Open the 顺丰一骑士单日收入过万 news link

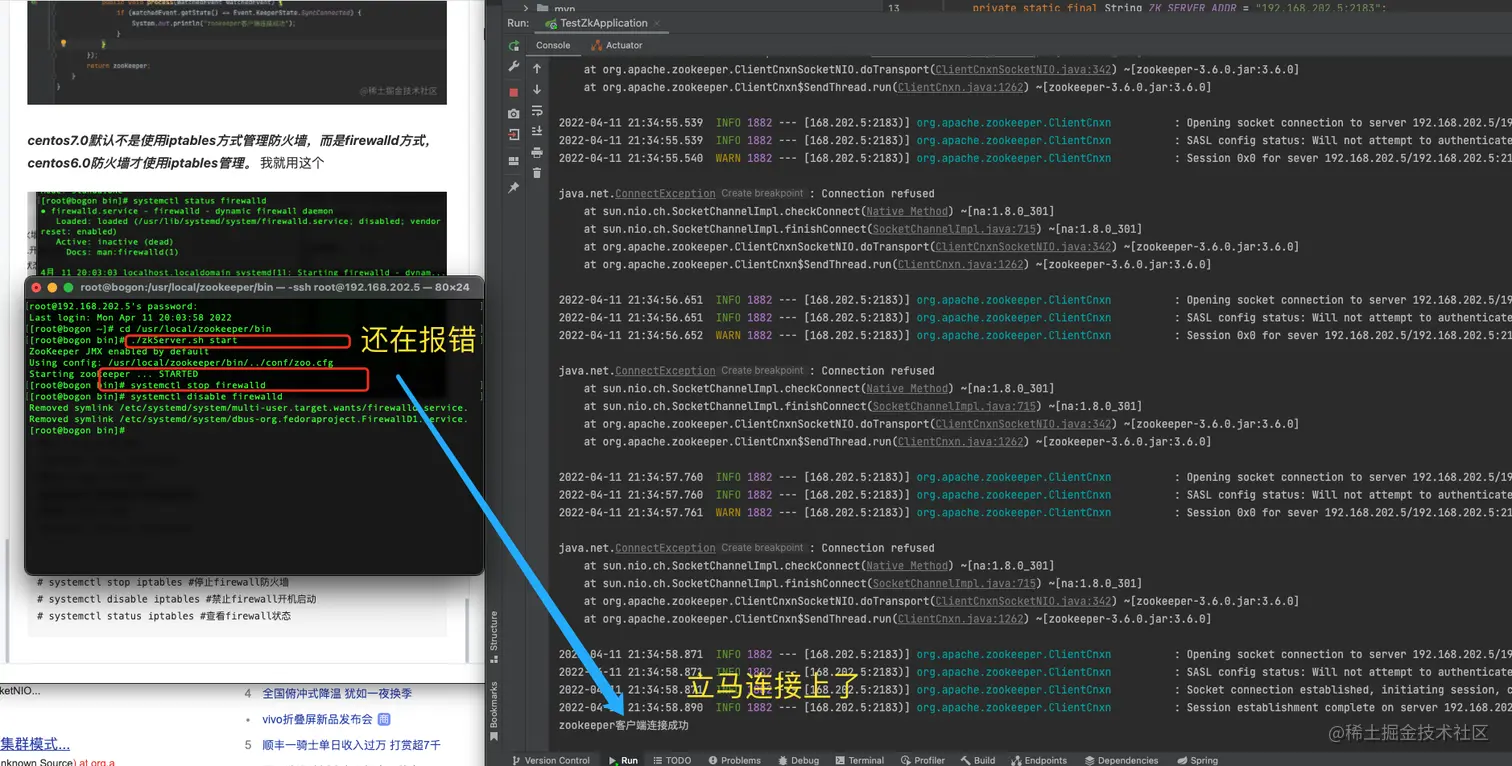click(x=351, y=745)
